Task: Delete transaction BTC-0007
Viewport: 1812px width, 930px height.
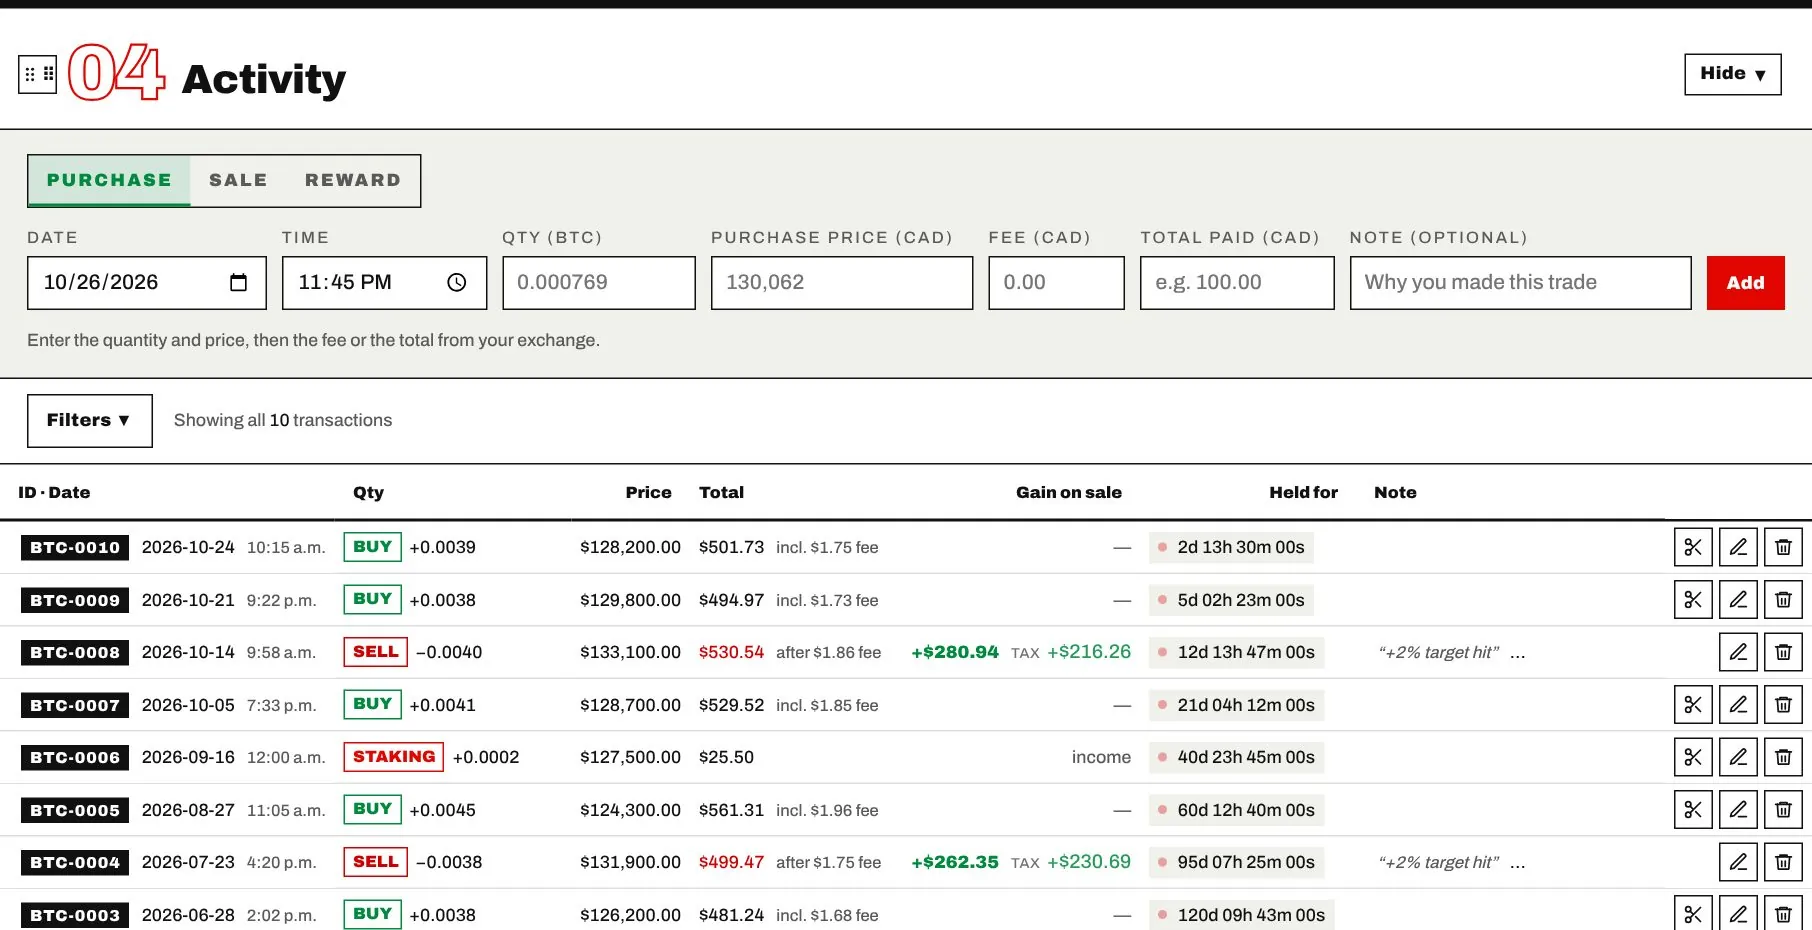Action: click(1783, 705)
